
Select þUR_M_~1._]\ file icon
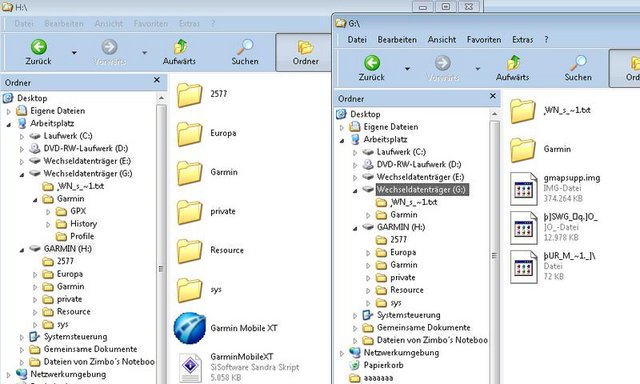pos(524,266)
